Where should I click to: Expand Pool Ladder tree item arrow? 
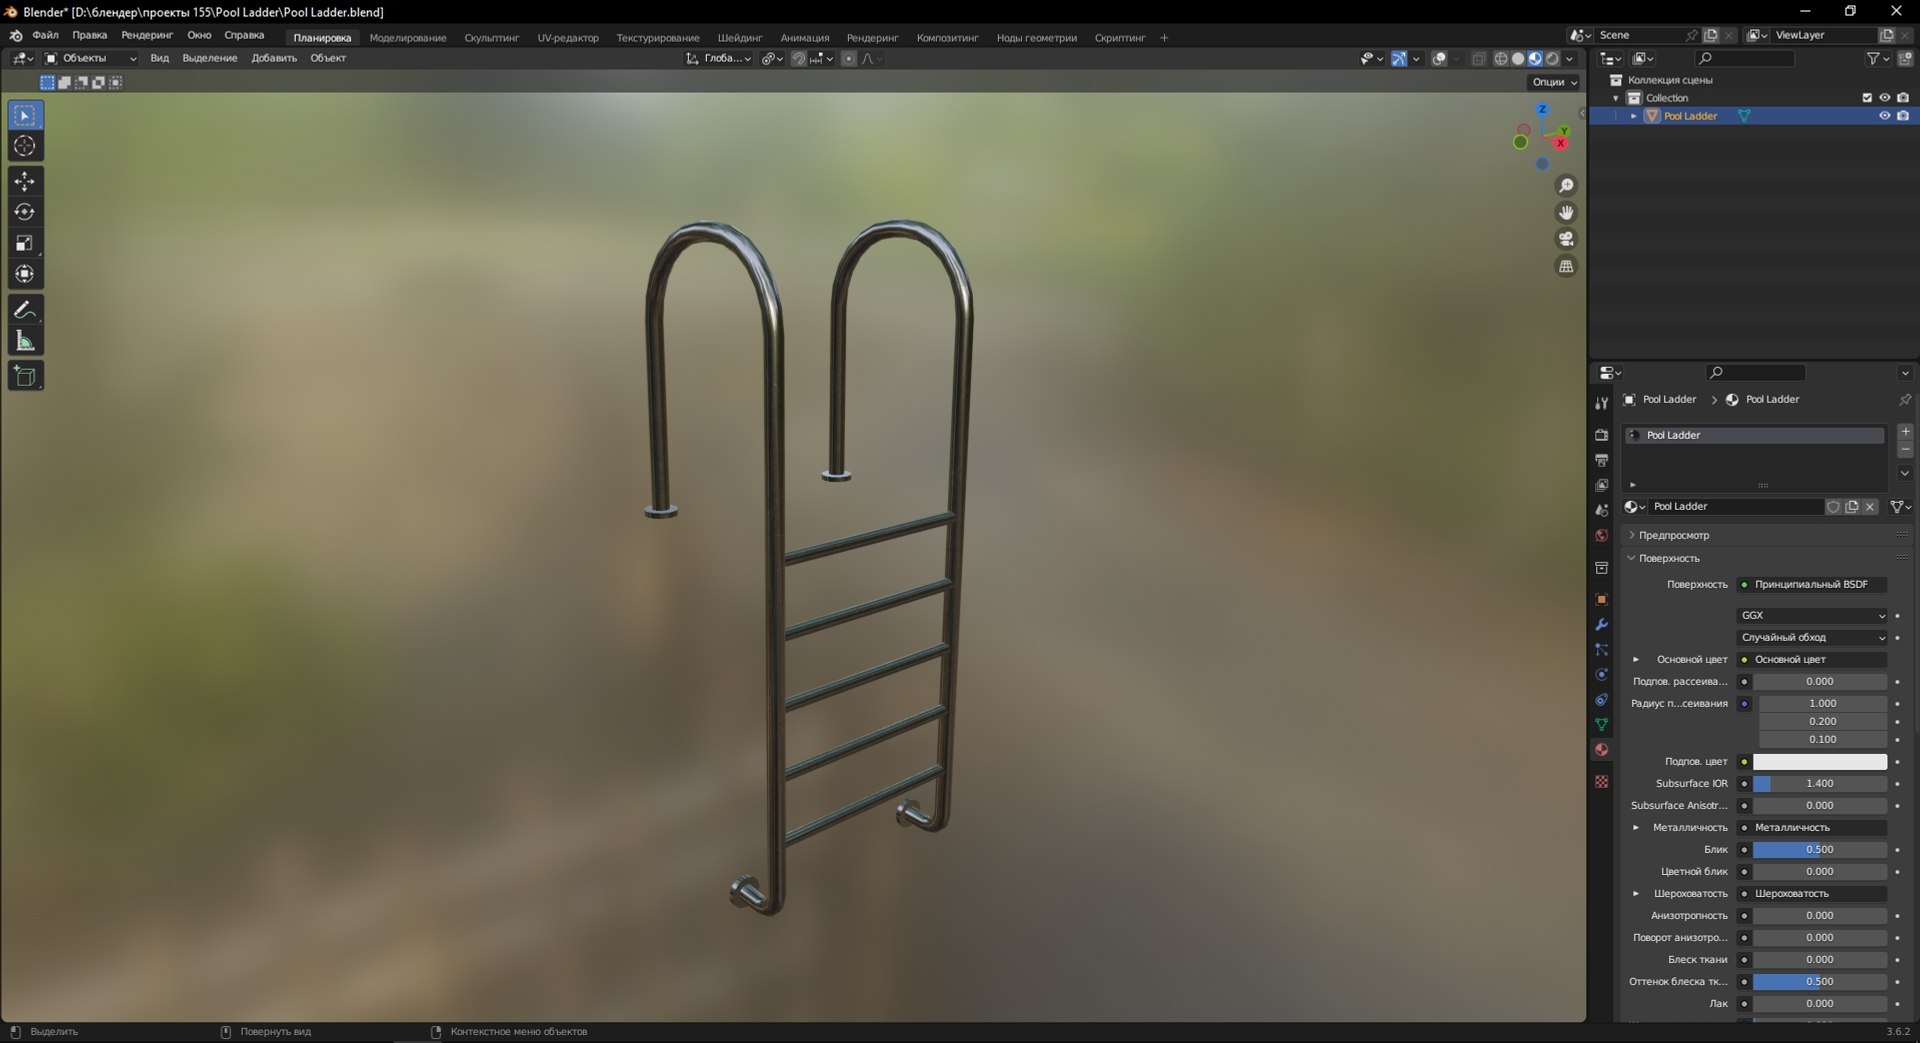[x=1634, y=116]
